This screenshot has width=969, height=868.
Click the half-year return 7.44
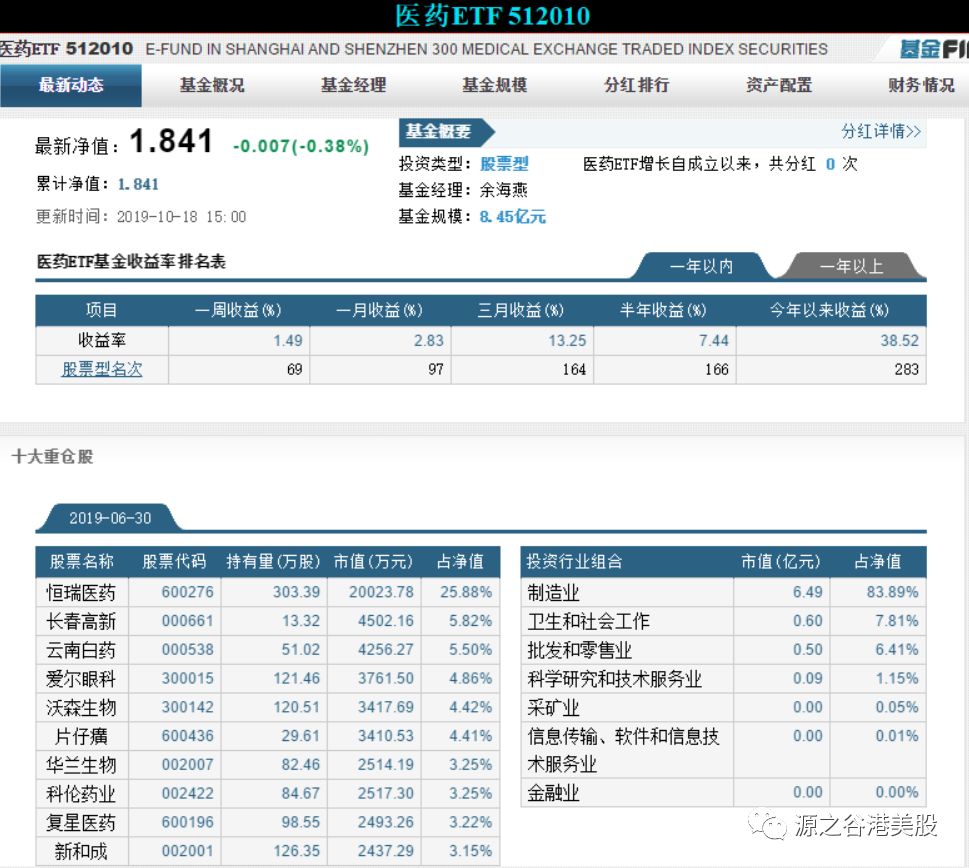714,340
